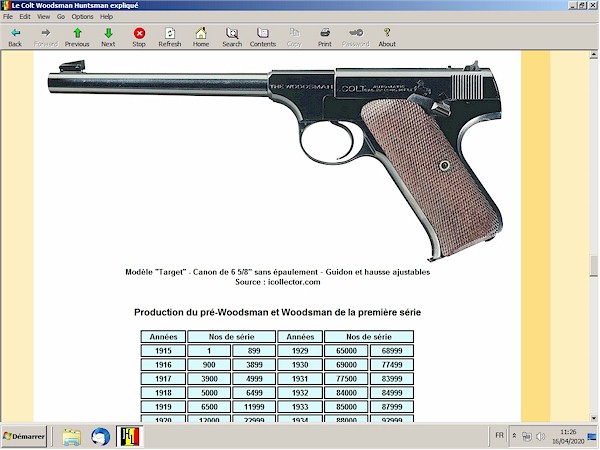The height and width of the screenshot is (450, 600).
Task: Click the FR language indicator
Action: [x=499, y=435]
